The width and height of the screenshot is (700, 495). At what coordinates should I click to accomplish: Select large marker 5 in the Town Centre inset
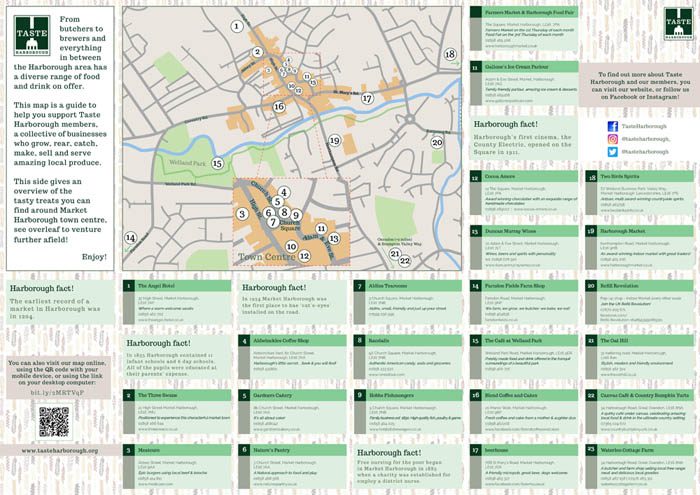point(277,202)
